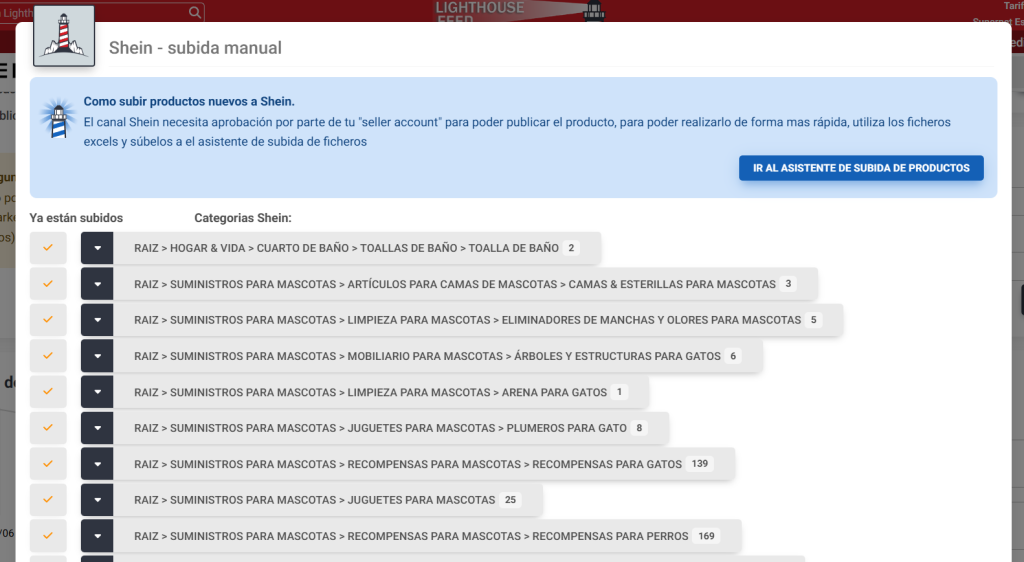
Task: Expand Camas & Esterillas para Mascotas dropdown
Action: click(x=97, y=284)
